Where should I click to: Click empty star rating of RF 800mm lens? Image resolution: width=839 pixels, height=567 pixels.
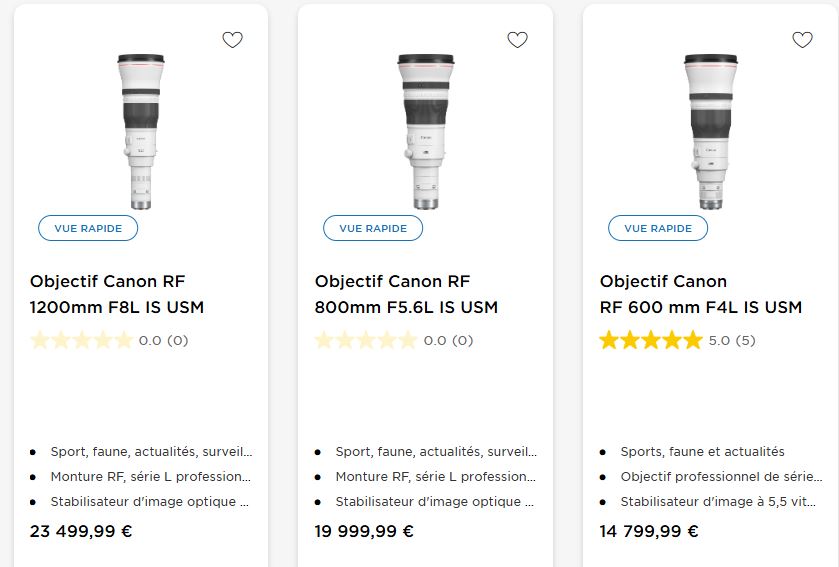(x=366, y=340)
